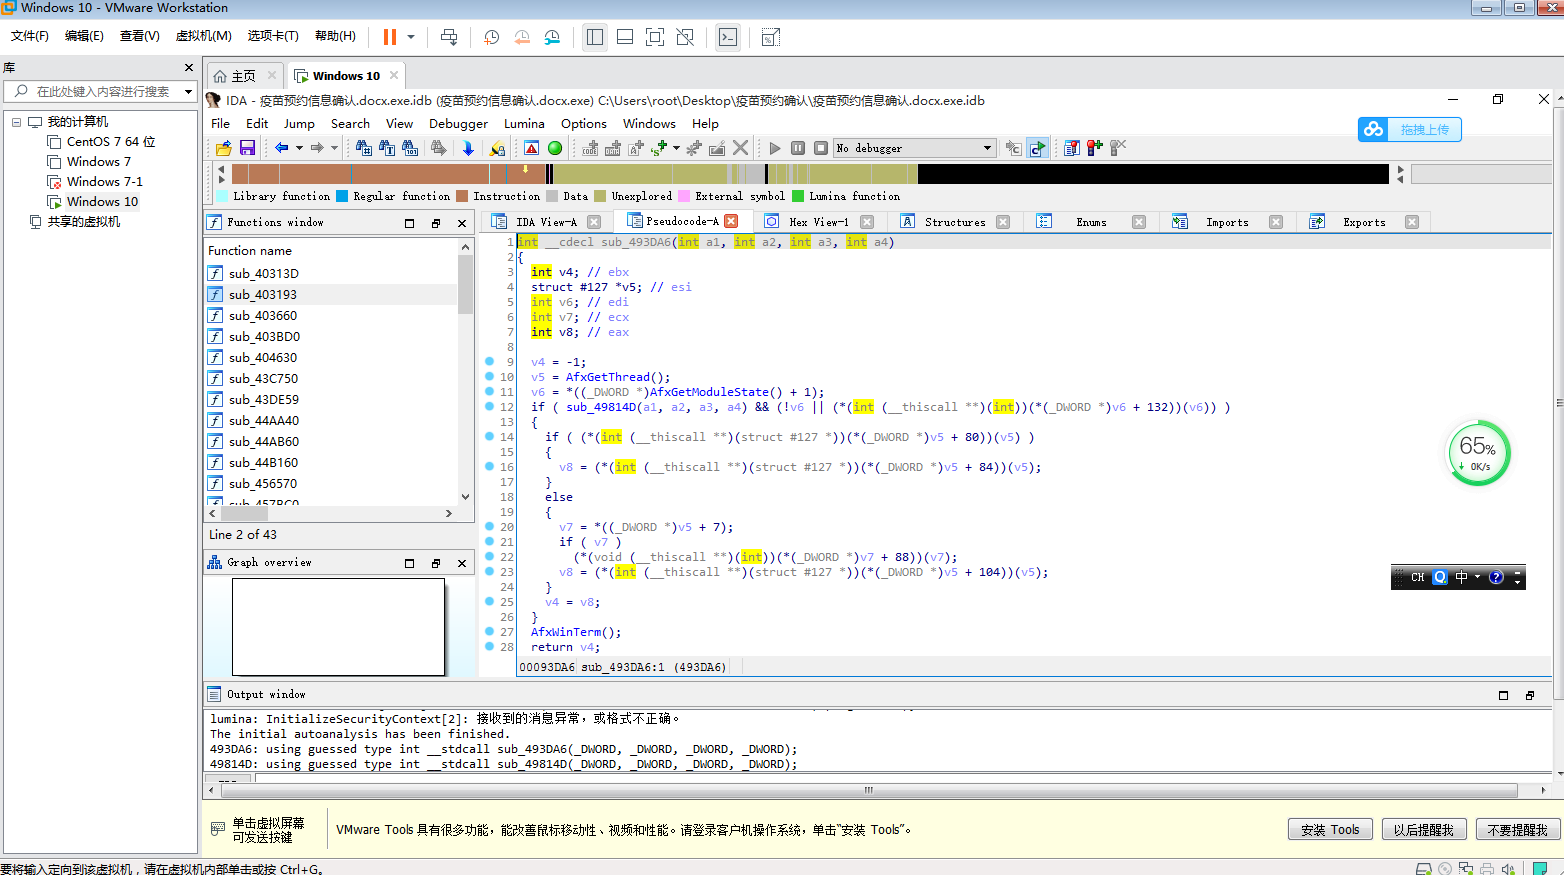Click the convert-to-code icon
Screen dimensions: 1564x875
tap(590, 148)
